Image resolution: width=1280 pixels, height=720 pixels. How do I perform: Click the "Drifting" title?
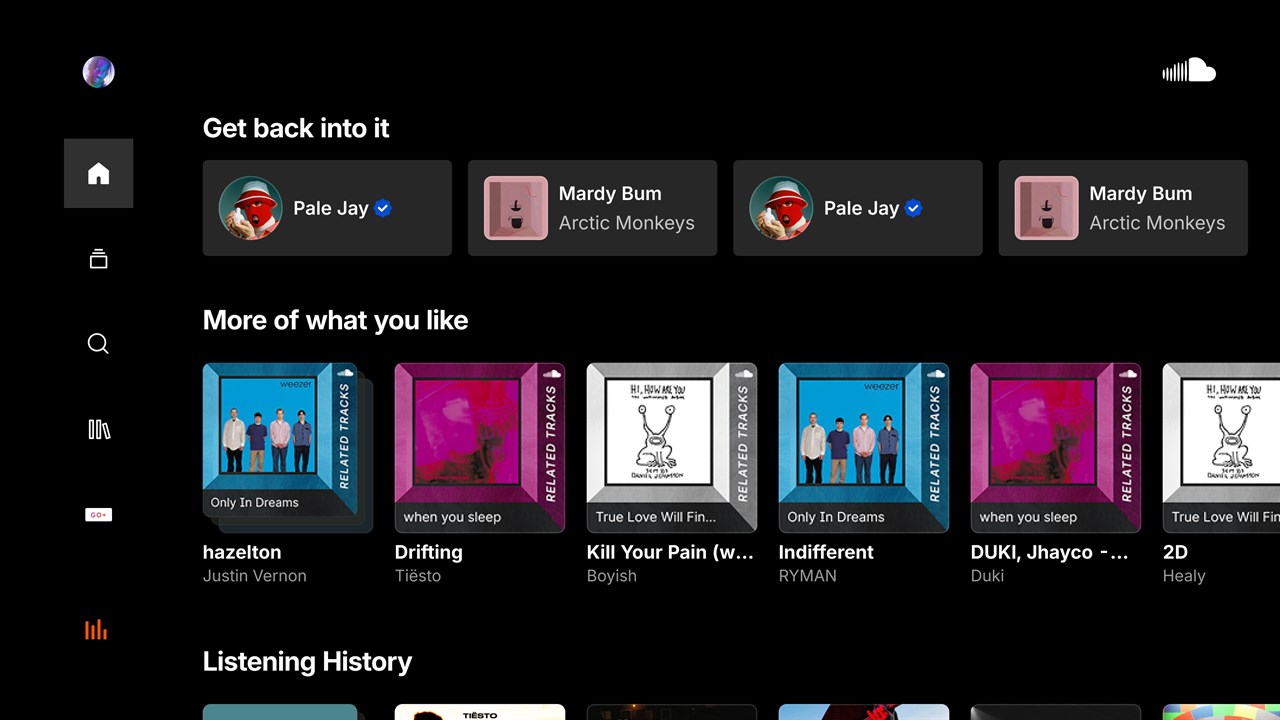tap(429, 552)
